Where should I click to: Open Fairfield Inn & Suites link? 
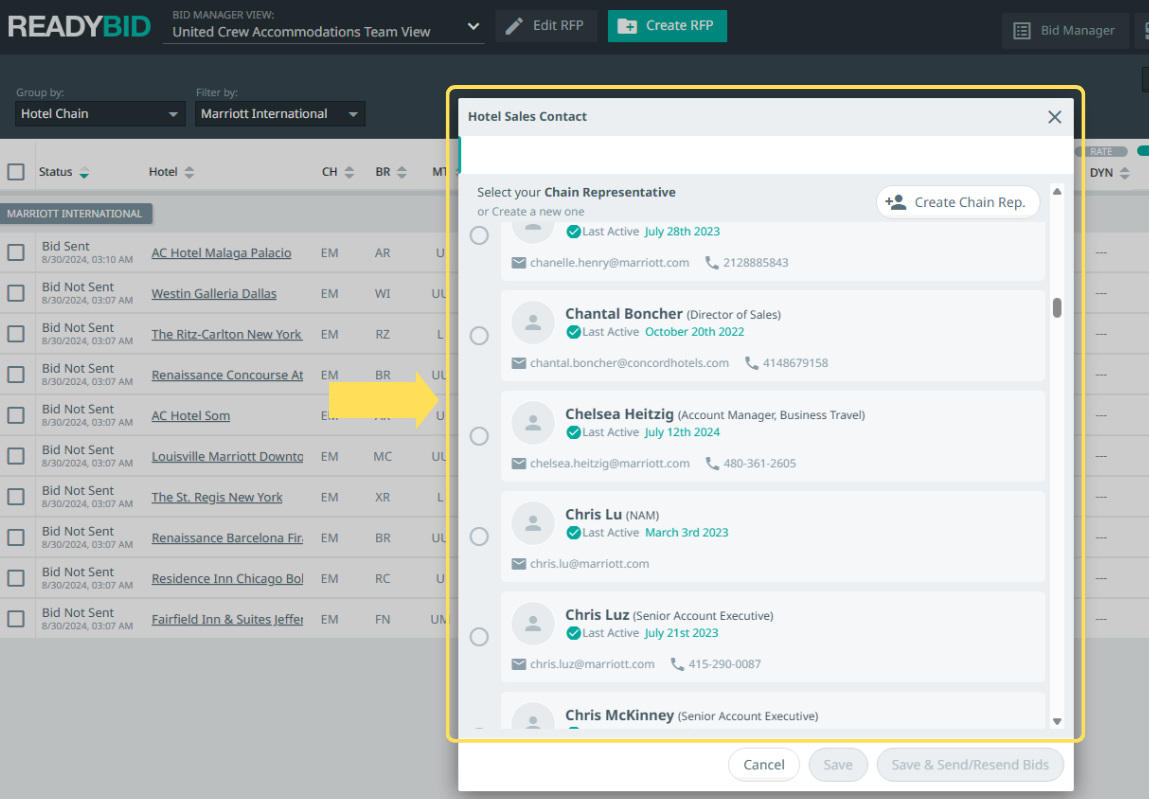[x=227, y=619]
